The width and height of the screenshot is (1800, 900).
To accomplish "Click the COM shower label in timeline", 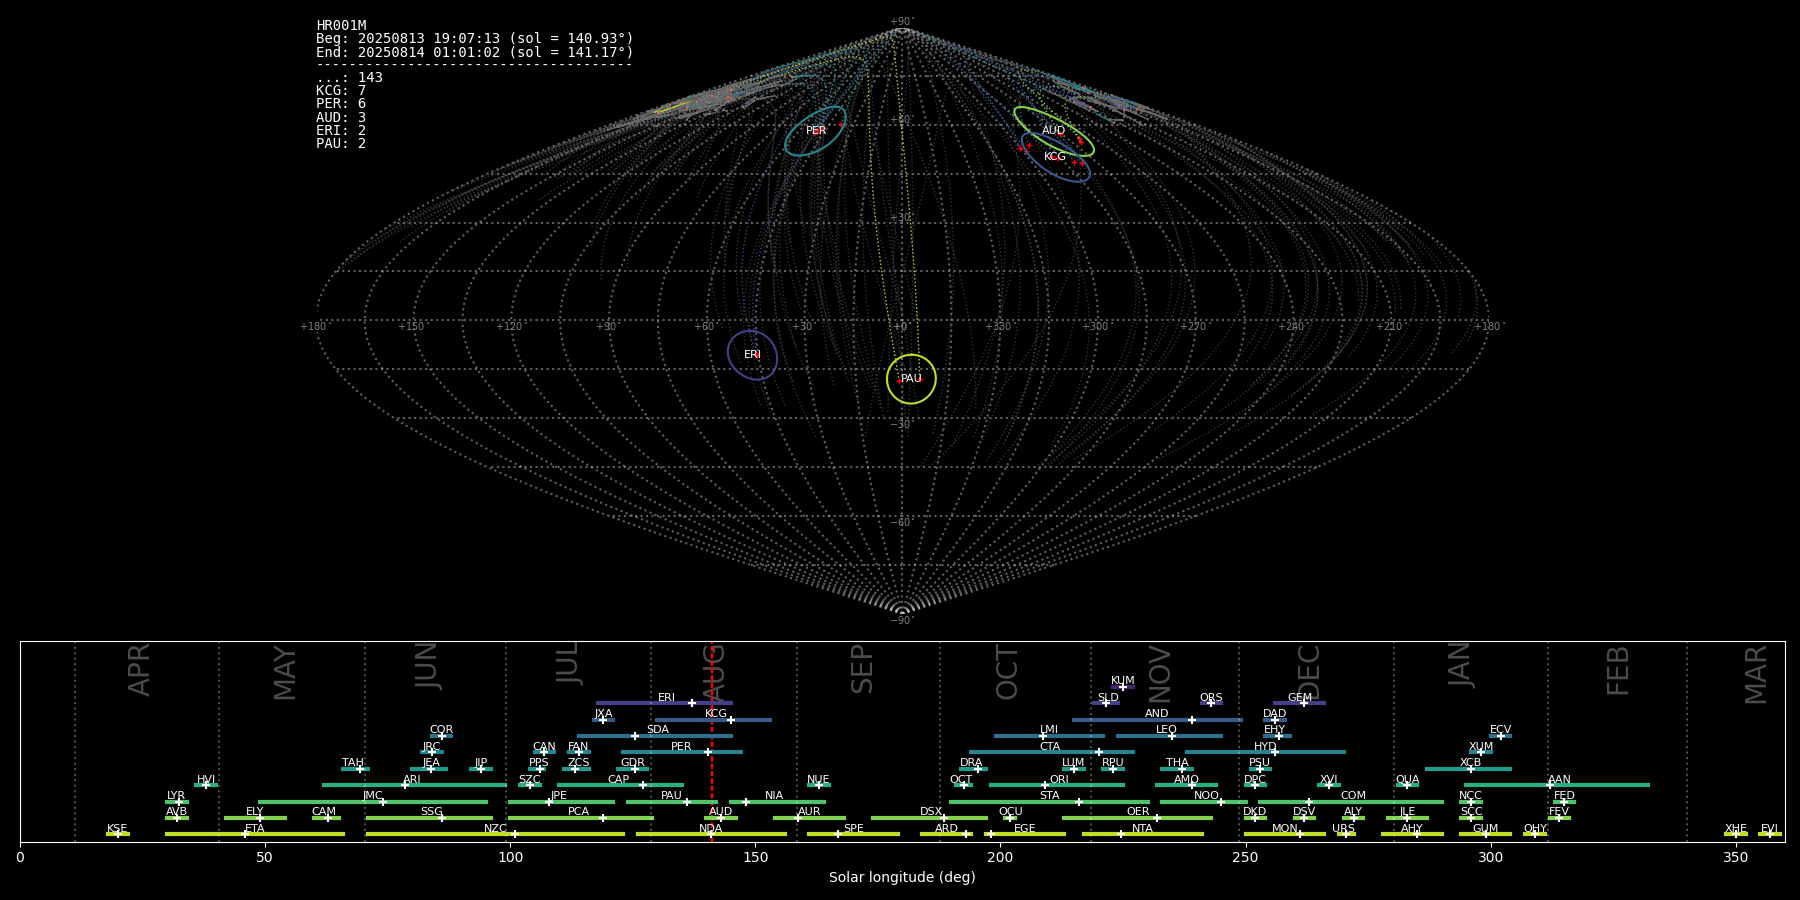I will click(1353, 796).
